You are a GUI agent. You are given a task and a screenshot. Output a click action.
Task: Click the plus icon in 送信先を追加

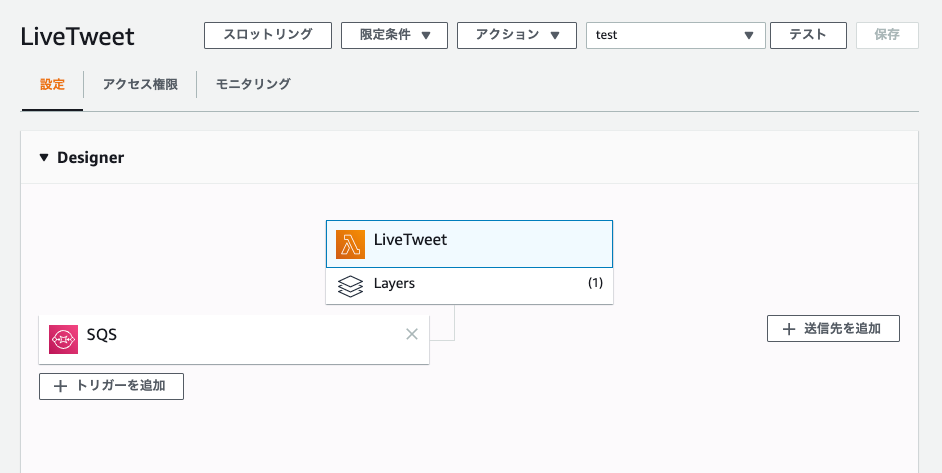pyautogui.click(x=788, y=329)
